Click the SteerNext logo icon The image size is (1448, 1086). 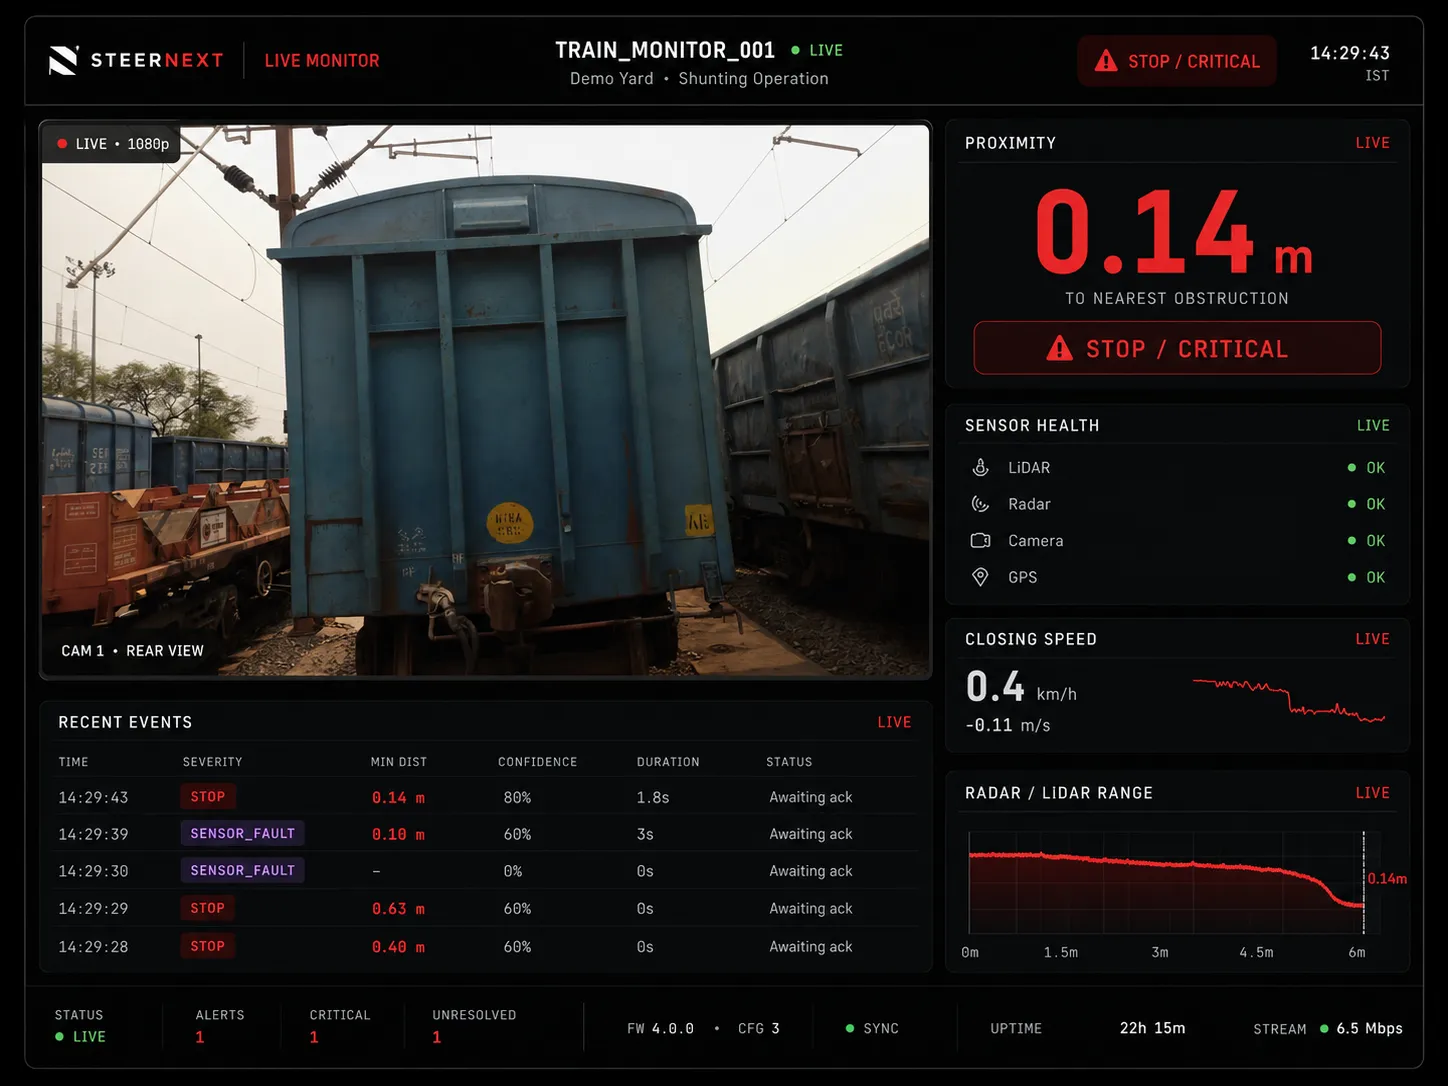[x=63, y=61]
